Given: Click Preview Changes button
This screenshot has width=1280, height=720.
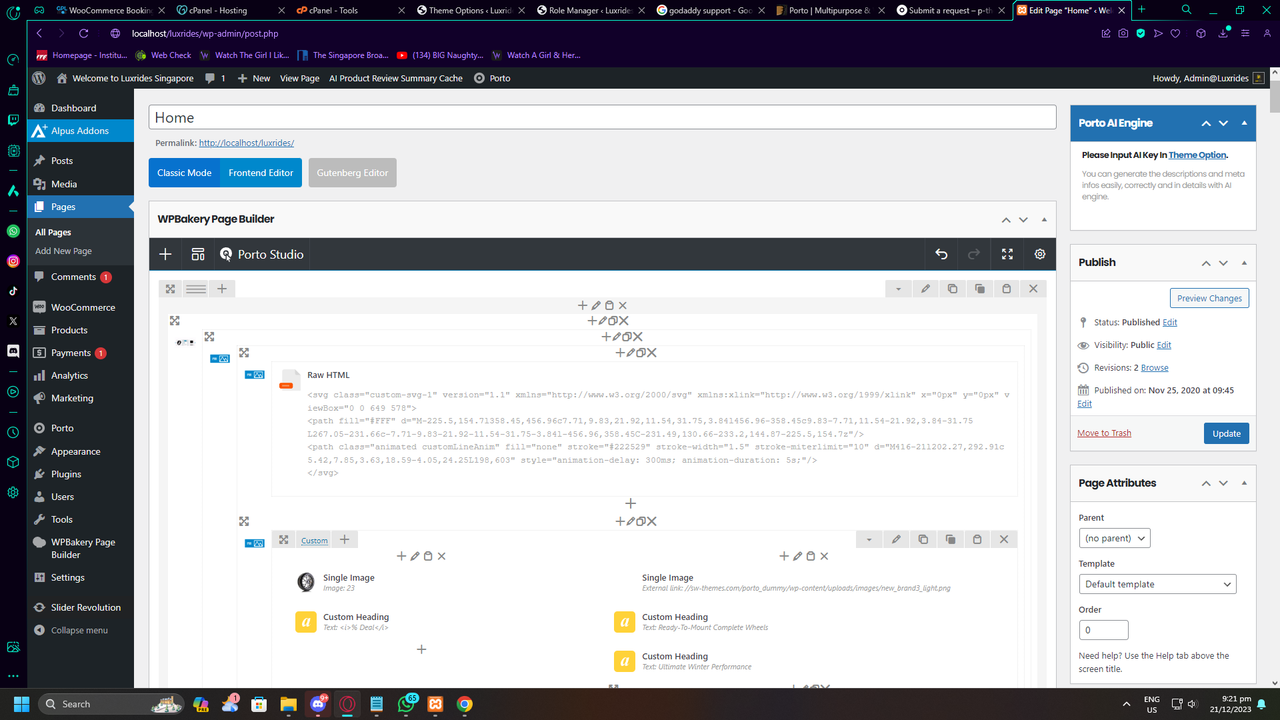Looking at the screenshot, I should 1209,298.
